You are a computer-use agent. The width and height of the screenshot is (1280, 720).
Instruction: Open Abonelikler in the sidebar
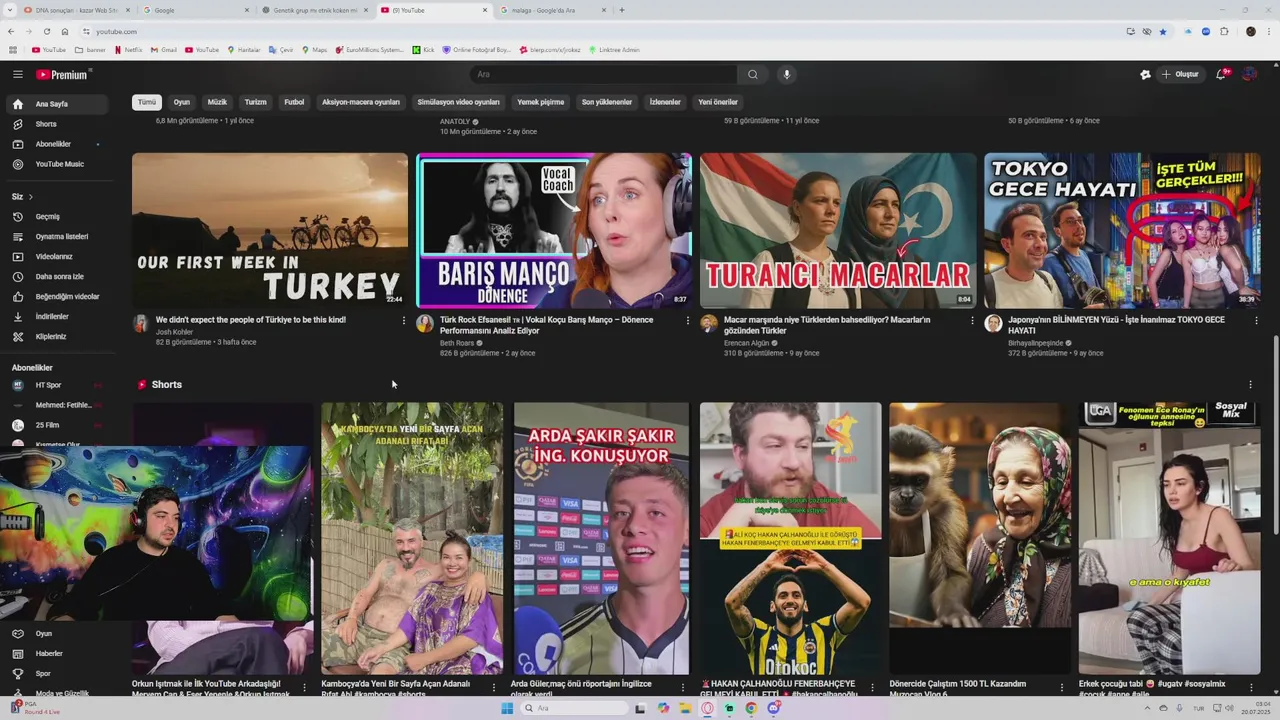(60, 144)
